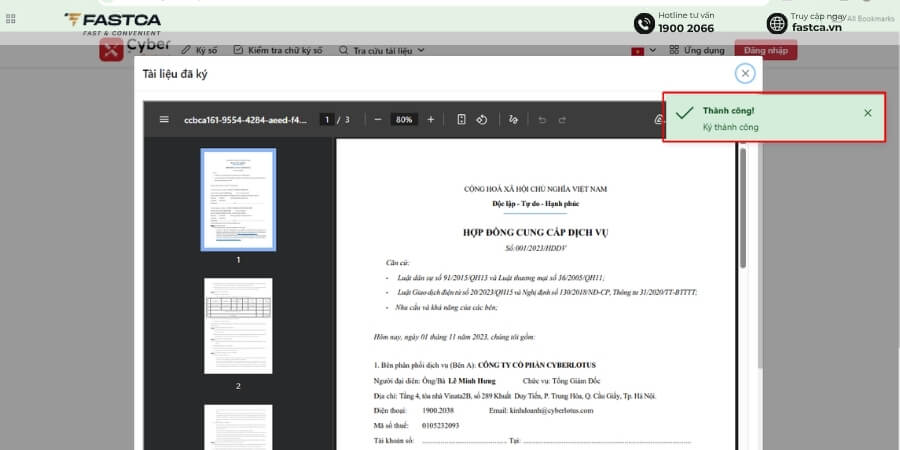Close the Tài liệu đã ký dialog
This screenshot has height=450, width=900.
745,73
